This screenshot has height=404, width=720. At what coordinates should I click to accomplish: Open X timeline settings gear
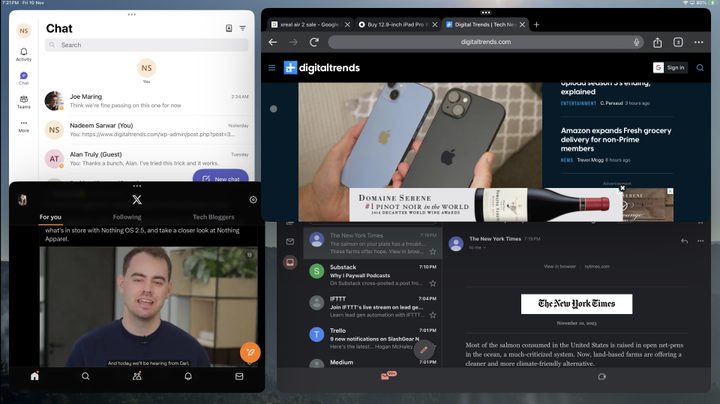click(253, 200)
